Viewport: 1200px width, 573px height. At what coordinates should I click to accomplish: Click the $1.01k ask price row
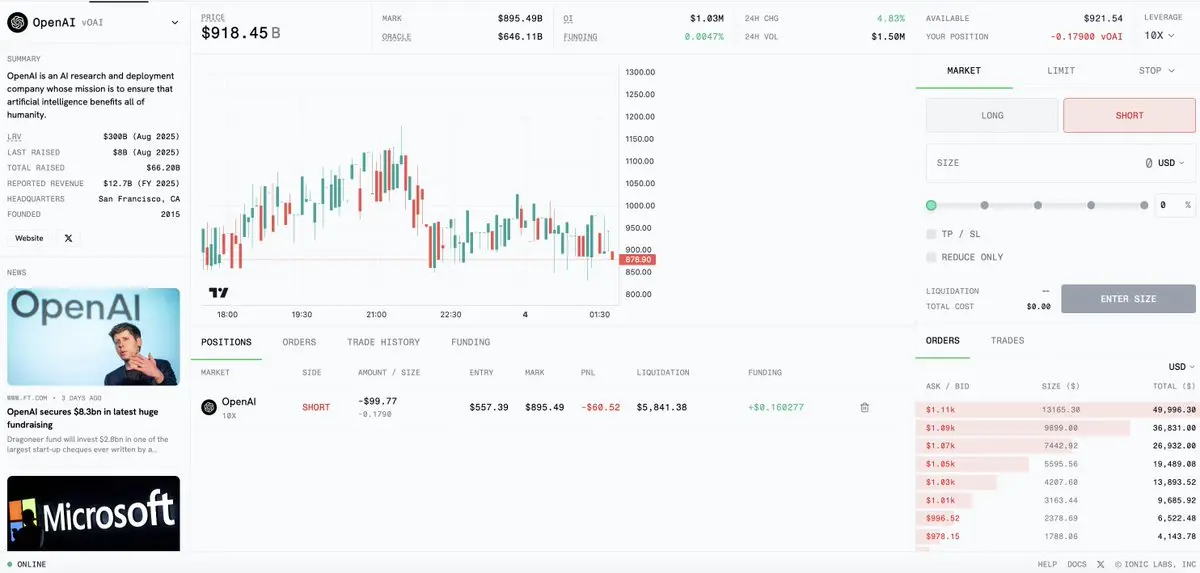coord(1056,500)
